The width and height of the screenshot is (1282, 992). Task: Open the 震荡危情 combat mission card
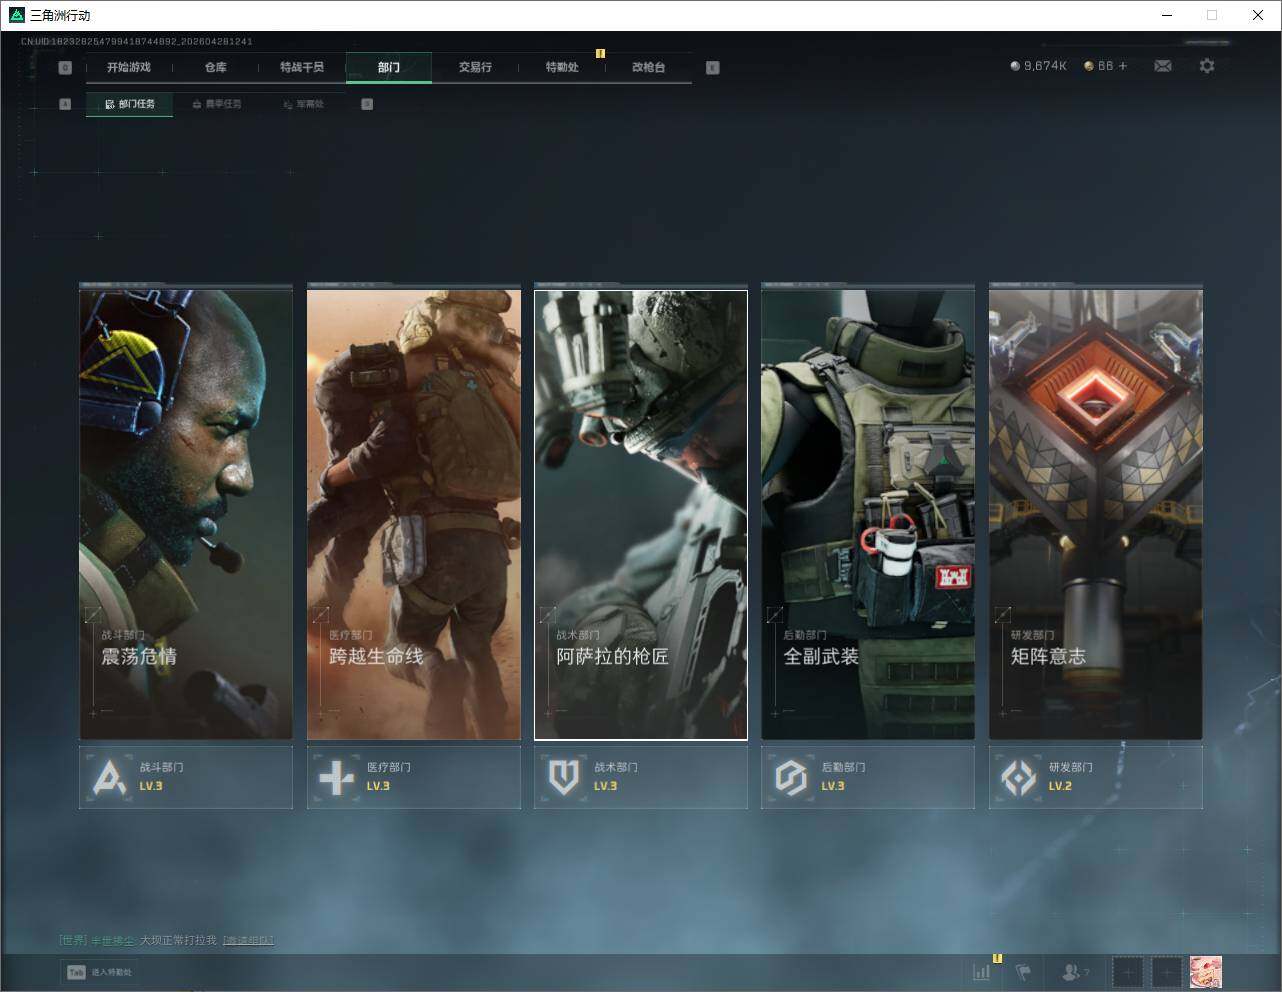pos(186,514)
